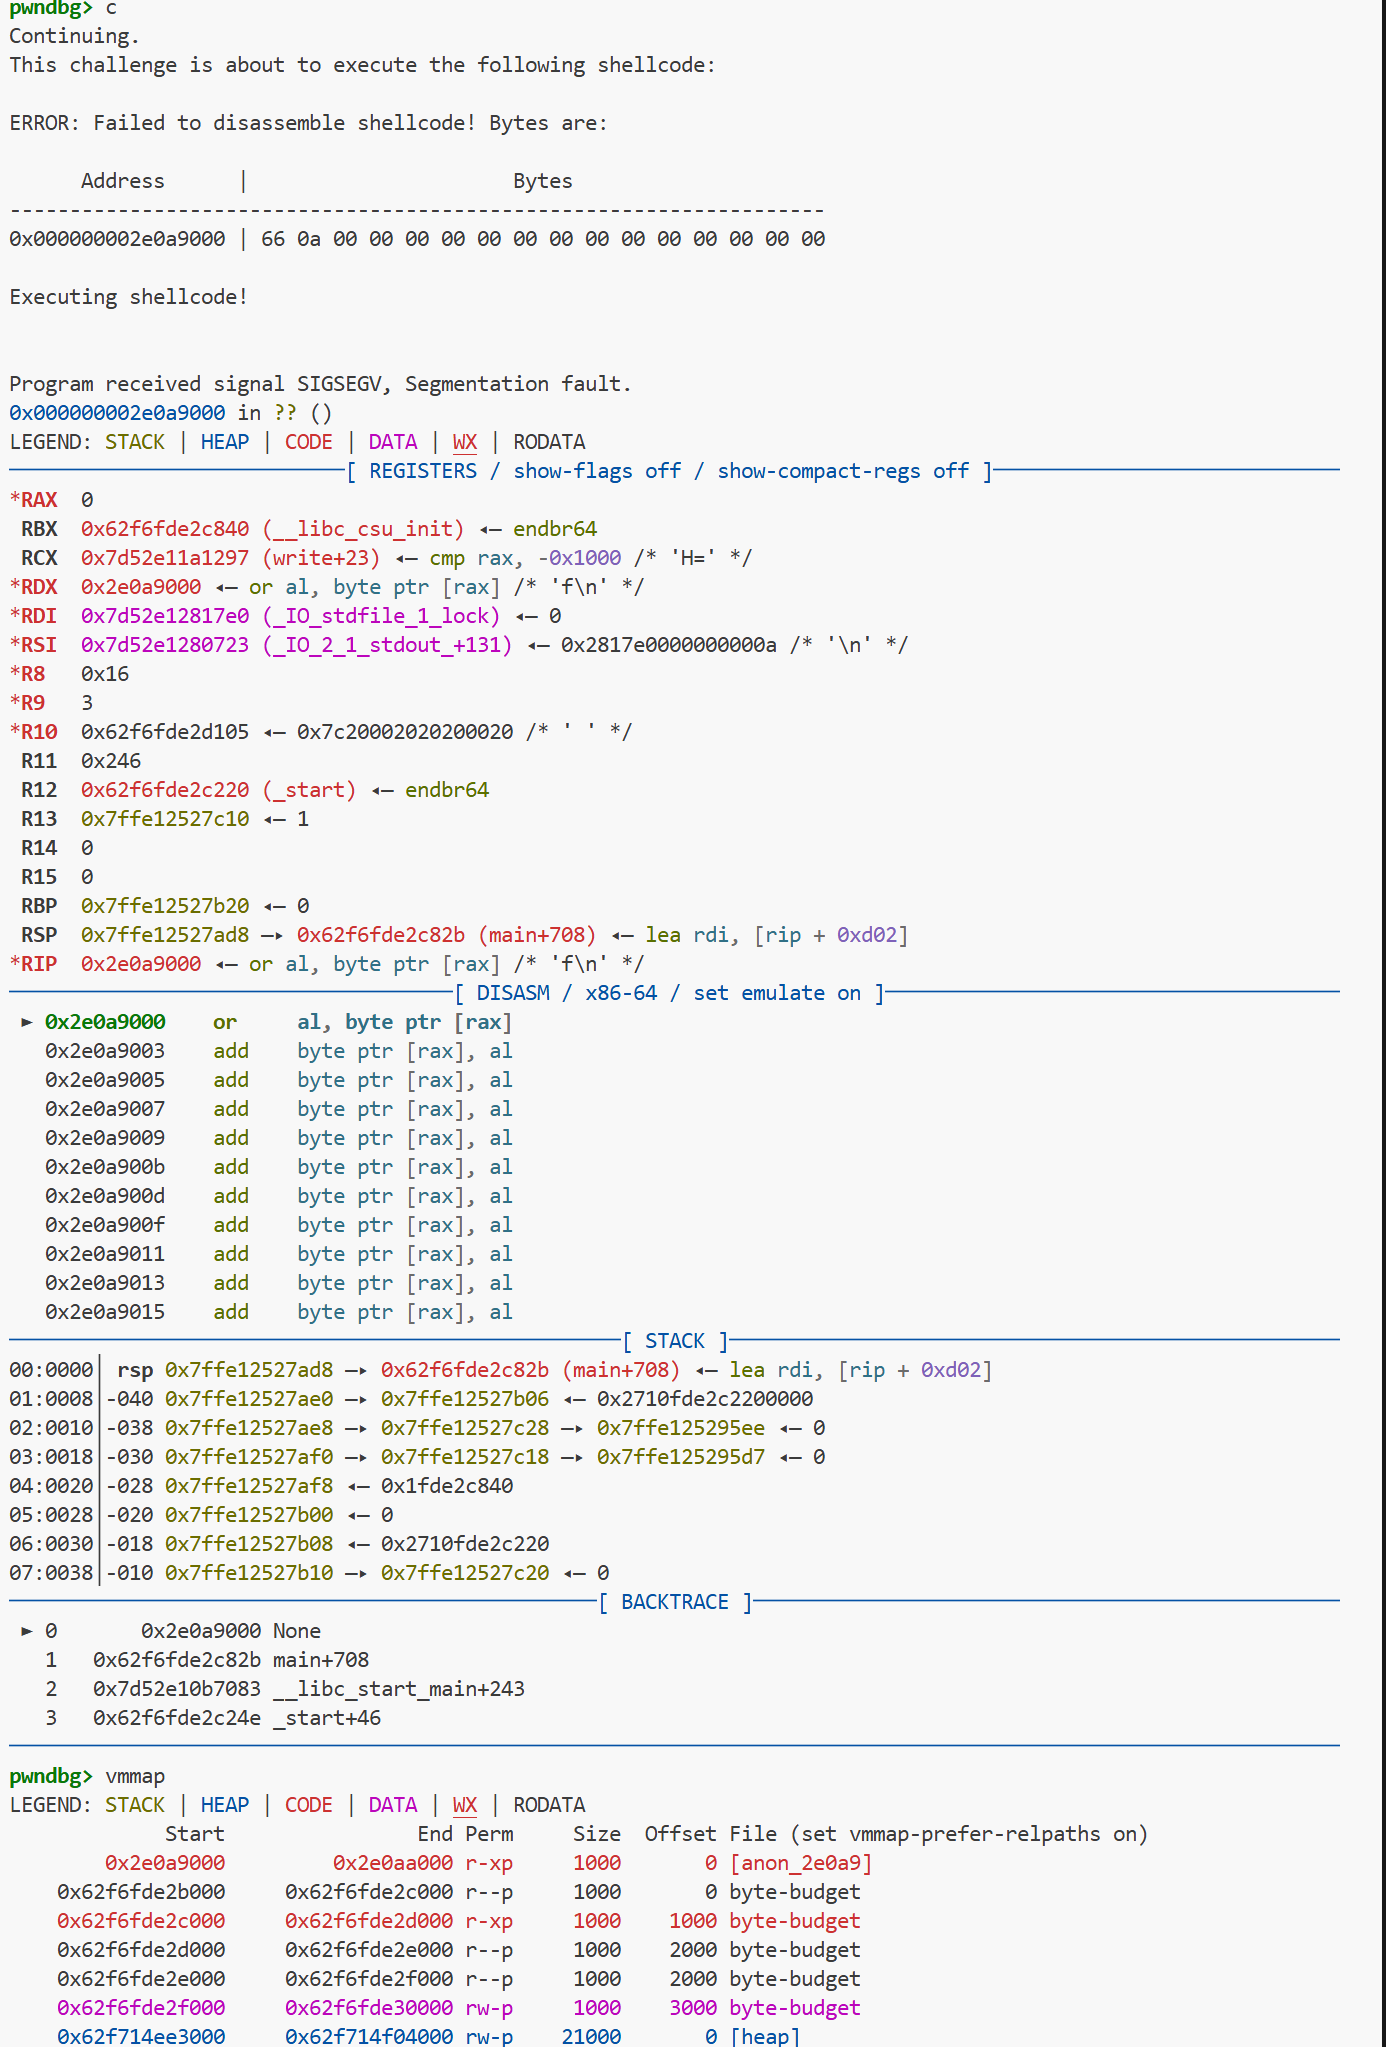Select the RAX register name
Image resolution: width=1386 pixels, height=2047 pixels.
tap(39, 500)
